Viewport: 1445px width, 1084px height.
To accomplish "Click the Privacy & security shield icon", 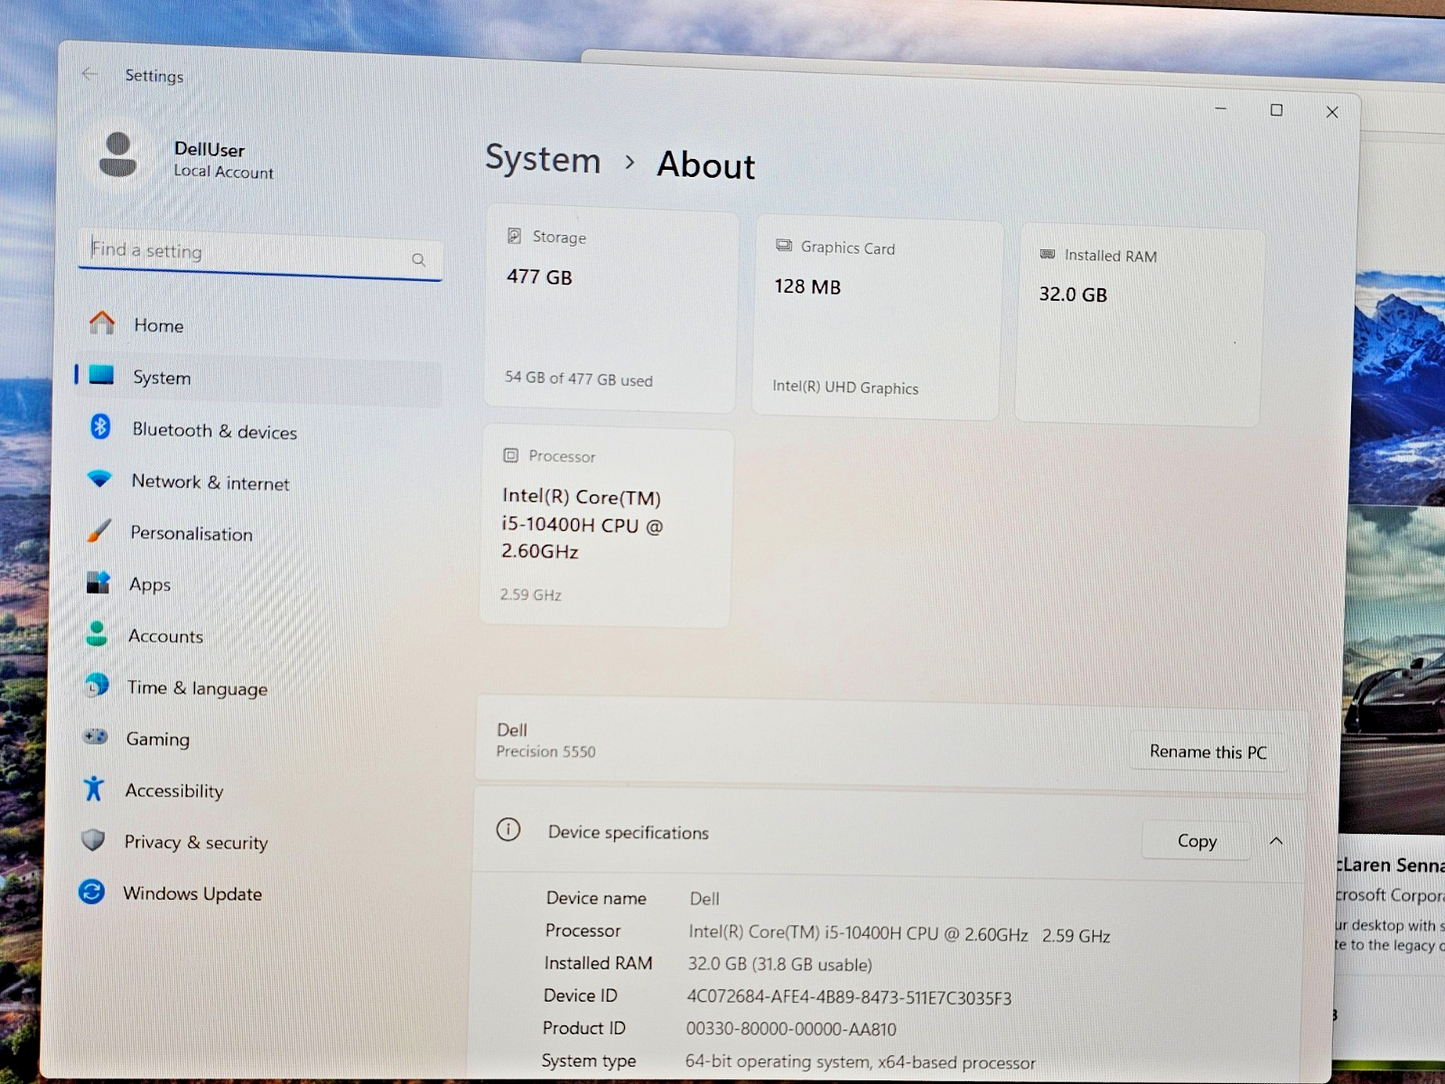I will point(93,840).
